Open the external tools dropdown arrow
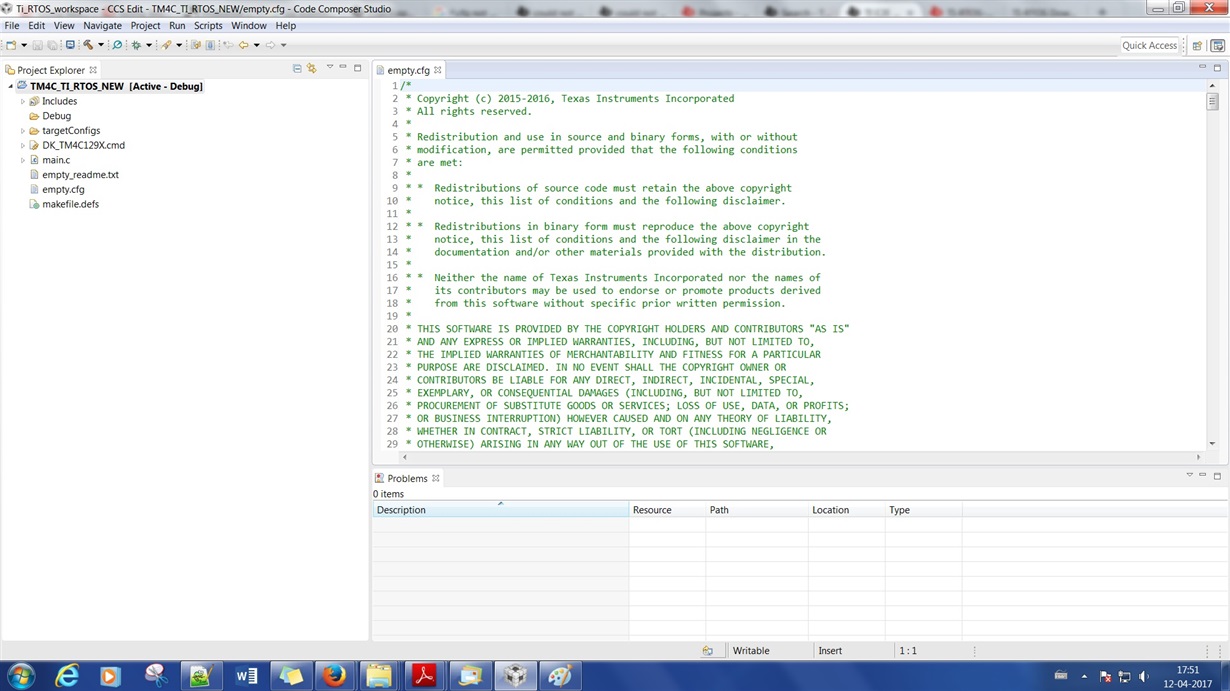This screenshot has height=691, width=1230. [x=179, y=45]
